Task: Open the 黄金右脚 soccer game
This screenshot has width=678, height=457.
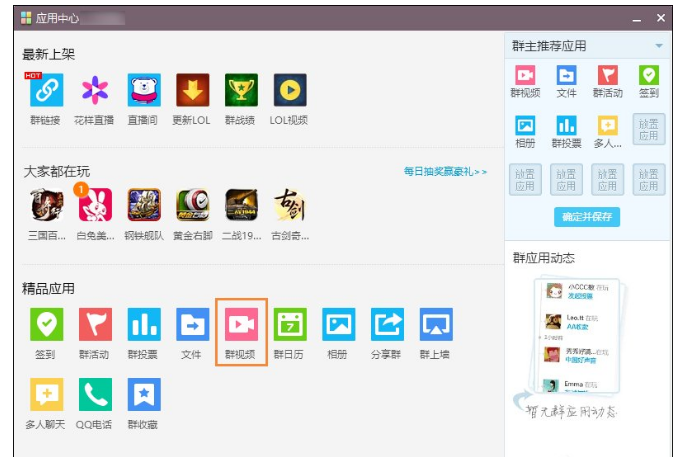Action: coord(193,205)
